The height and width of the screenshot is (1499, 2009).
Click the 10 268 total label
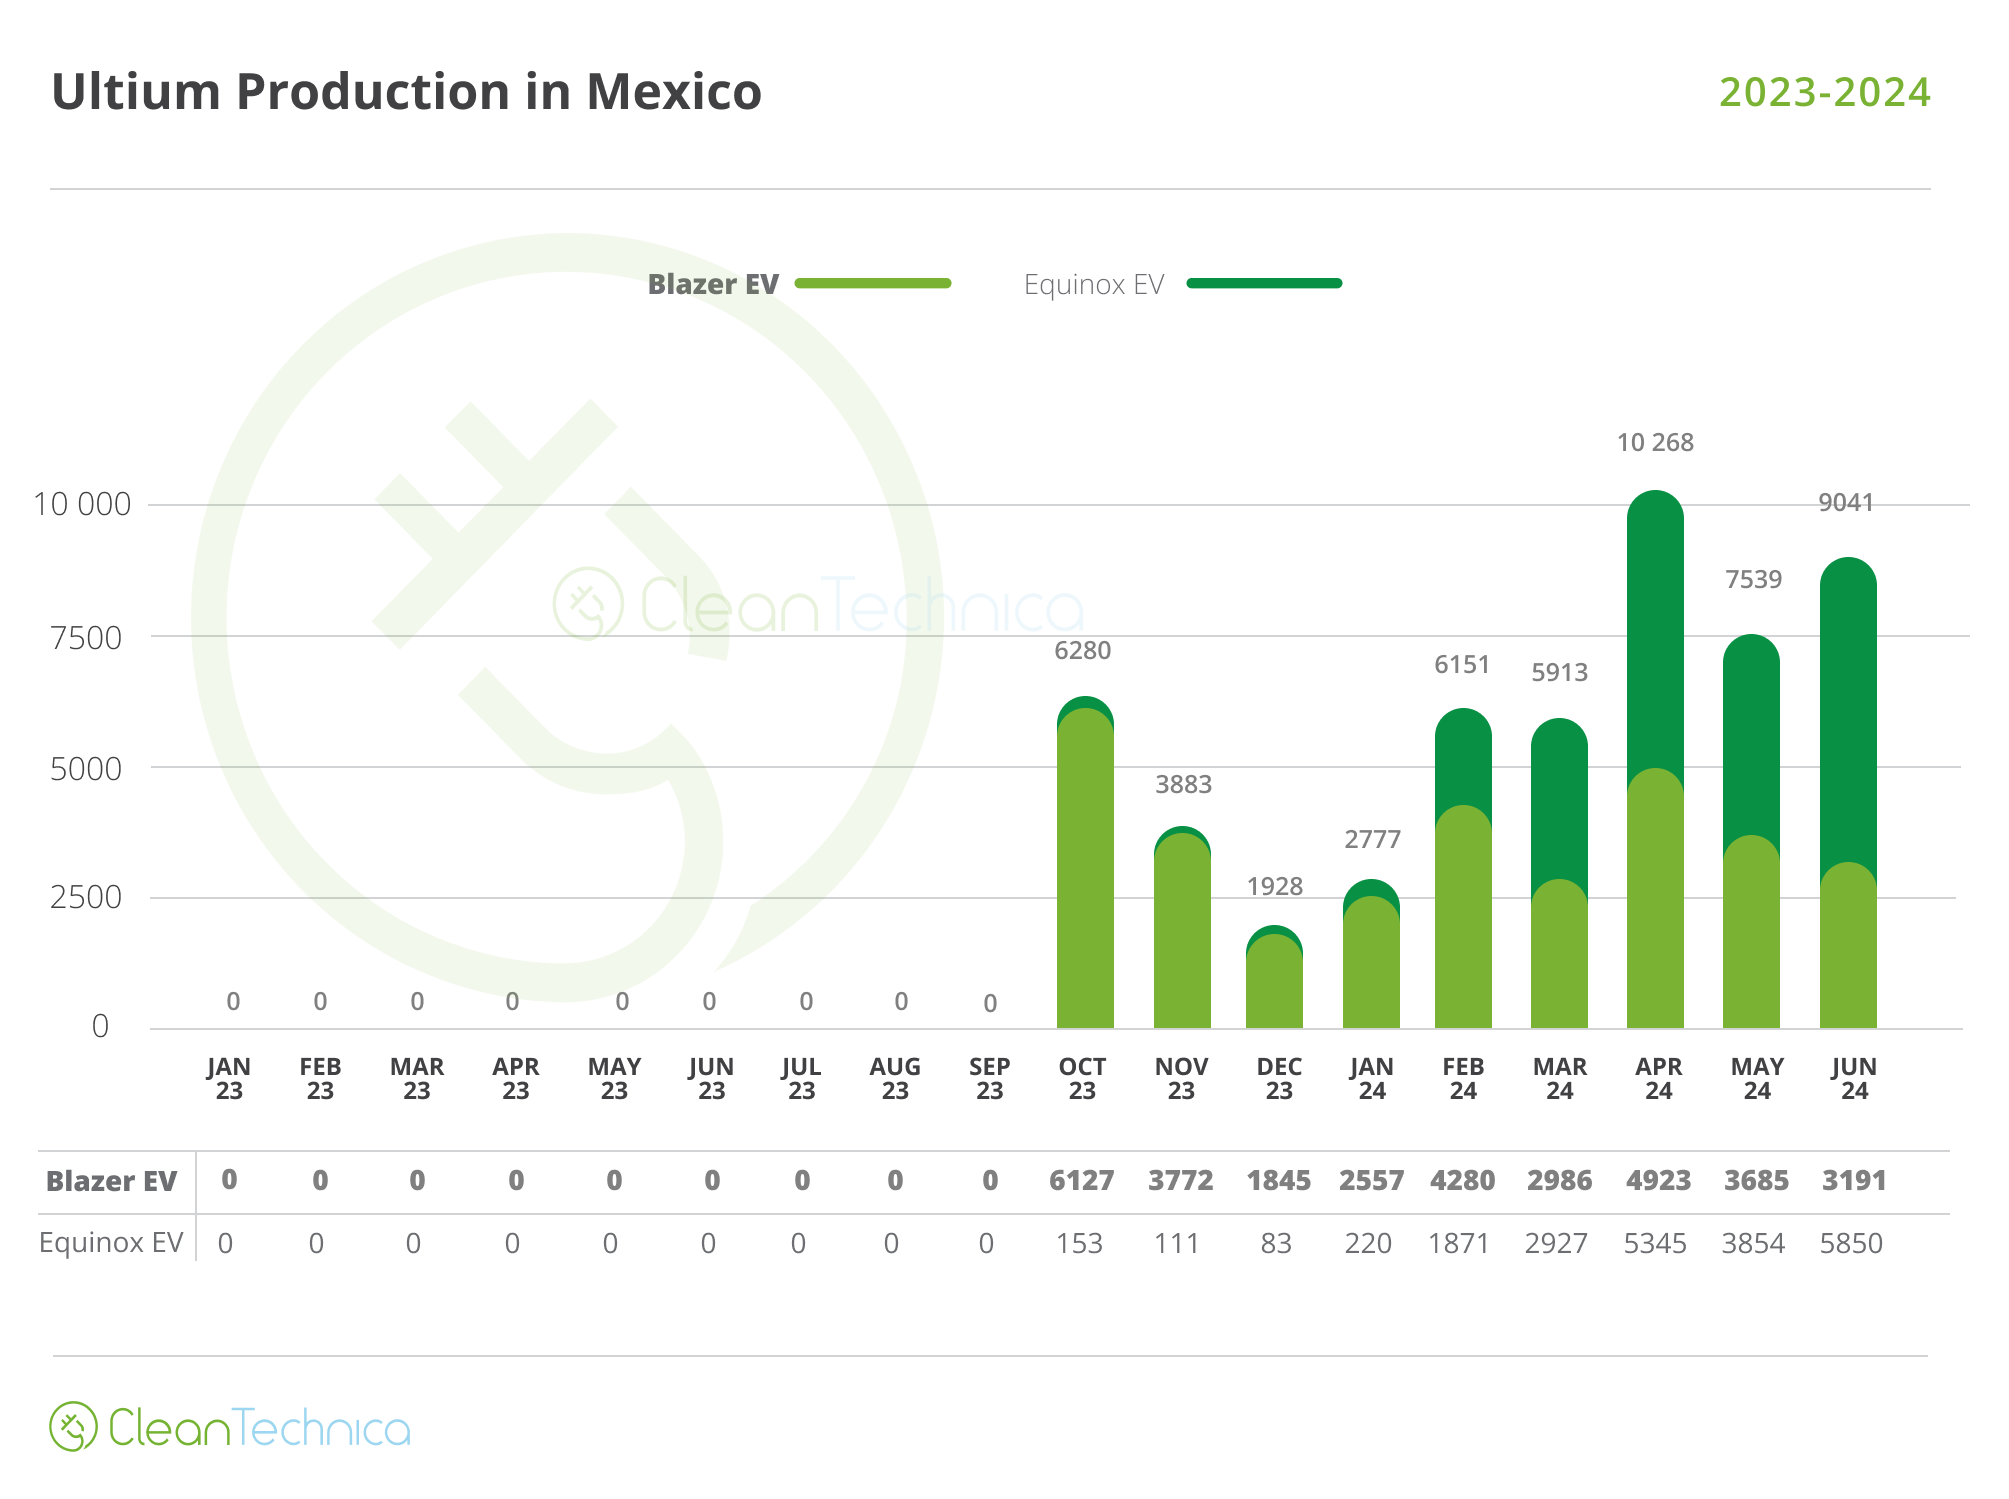[x=1655, y=443]
